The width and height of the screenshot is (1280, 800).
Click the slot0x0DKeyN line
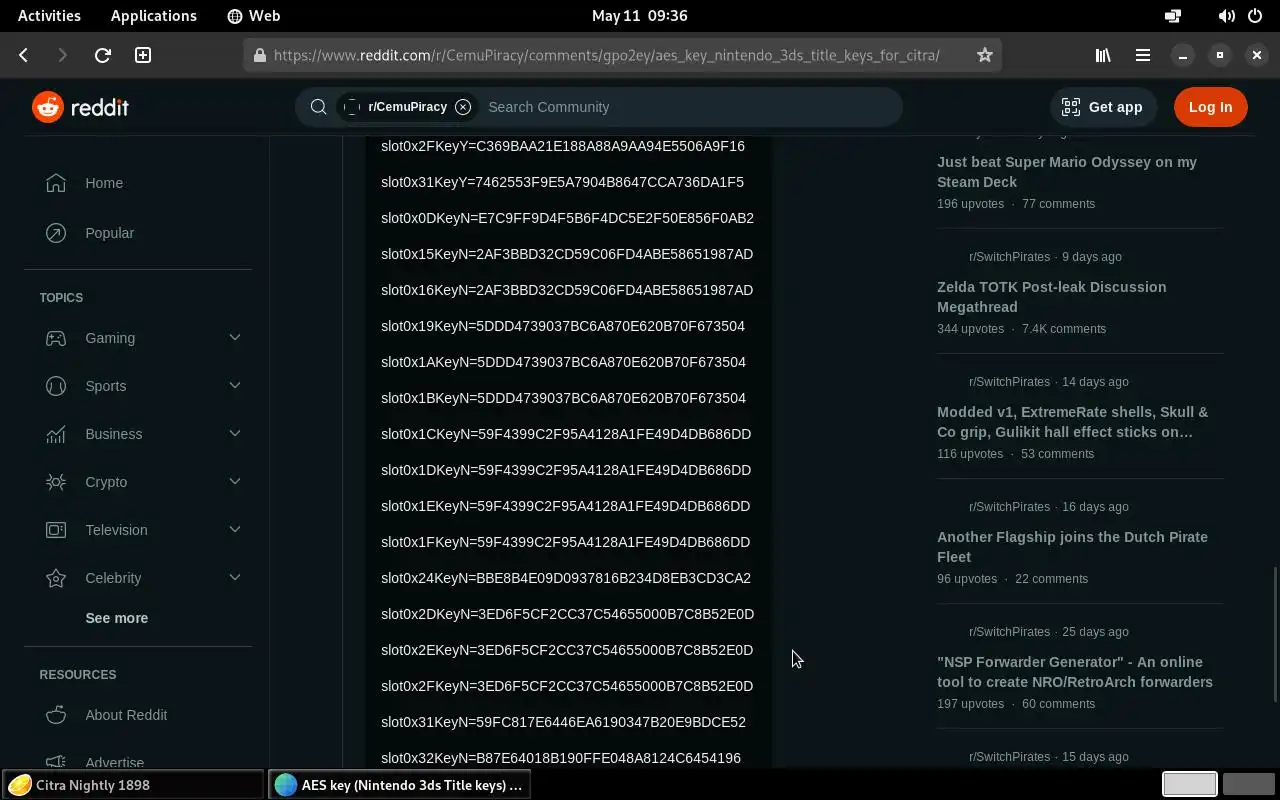click(x=567, y=218)
